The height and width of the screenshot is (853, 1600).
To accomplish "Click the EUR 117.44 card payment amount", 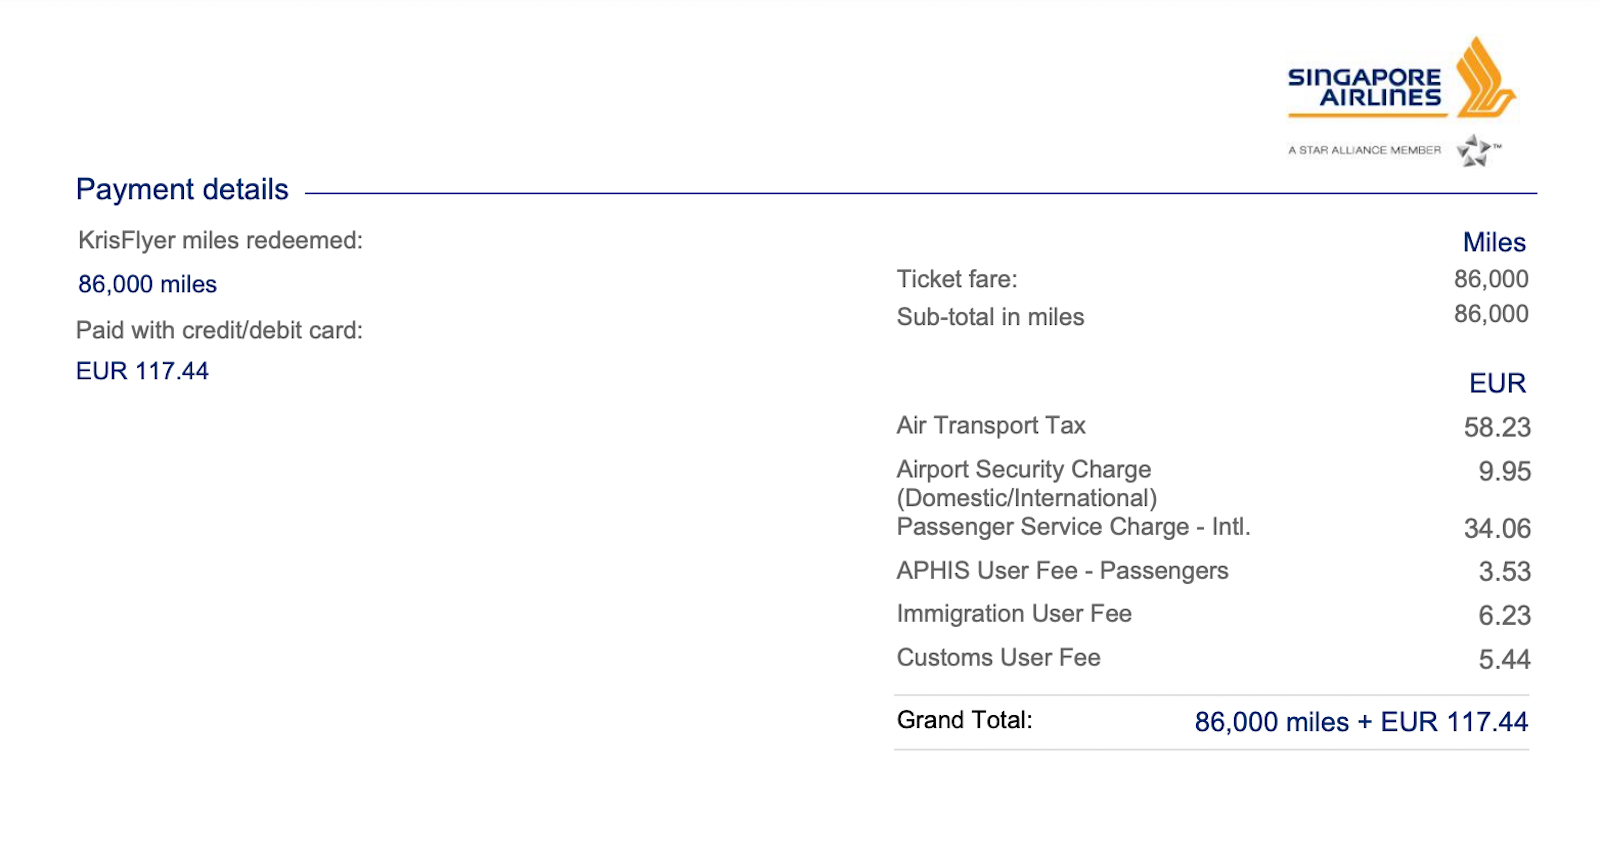I will [142, 371].
